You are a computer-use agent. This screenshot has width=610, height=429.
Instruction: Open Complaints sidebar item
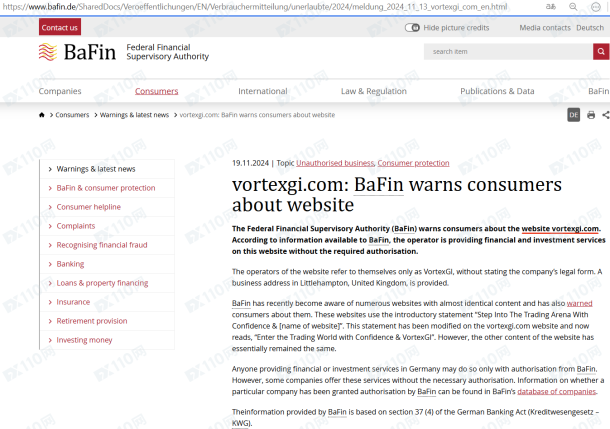tap(76, 226)
